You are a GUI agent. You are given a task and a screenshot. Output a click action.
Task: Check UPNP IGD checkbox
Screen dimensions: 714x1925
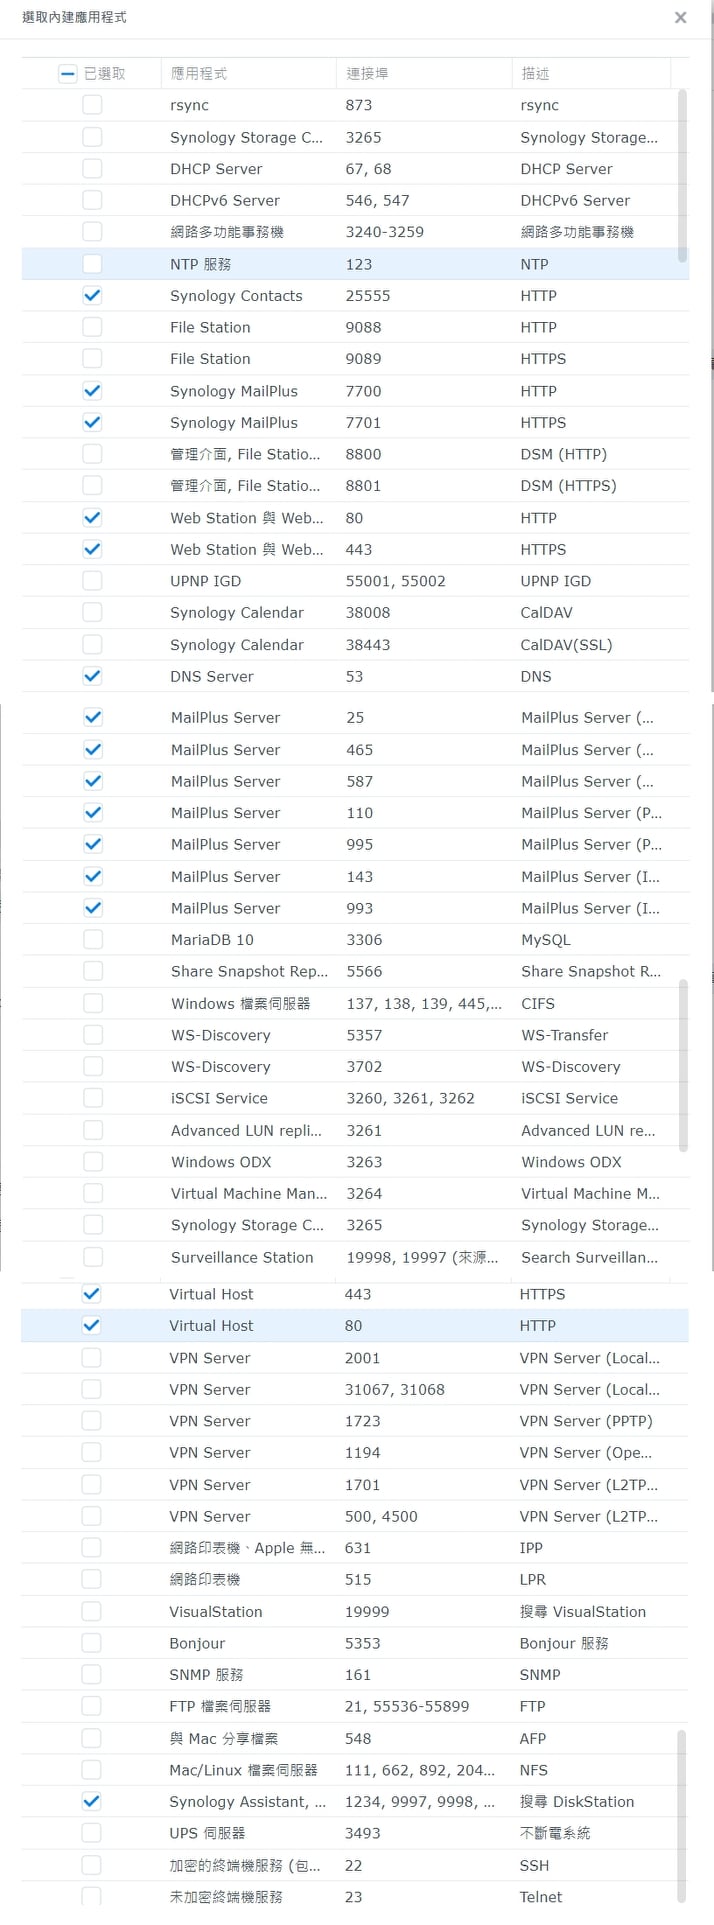coord(92,581)
